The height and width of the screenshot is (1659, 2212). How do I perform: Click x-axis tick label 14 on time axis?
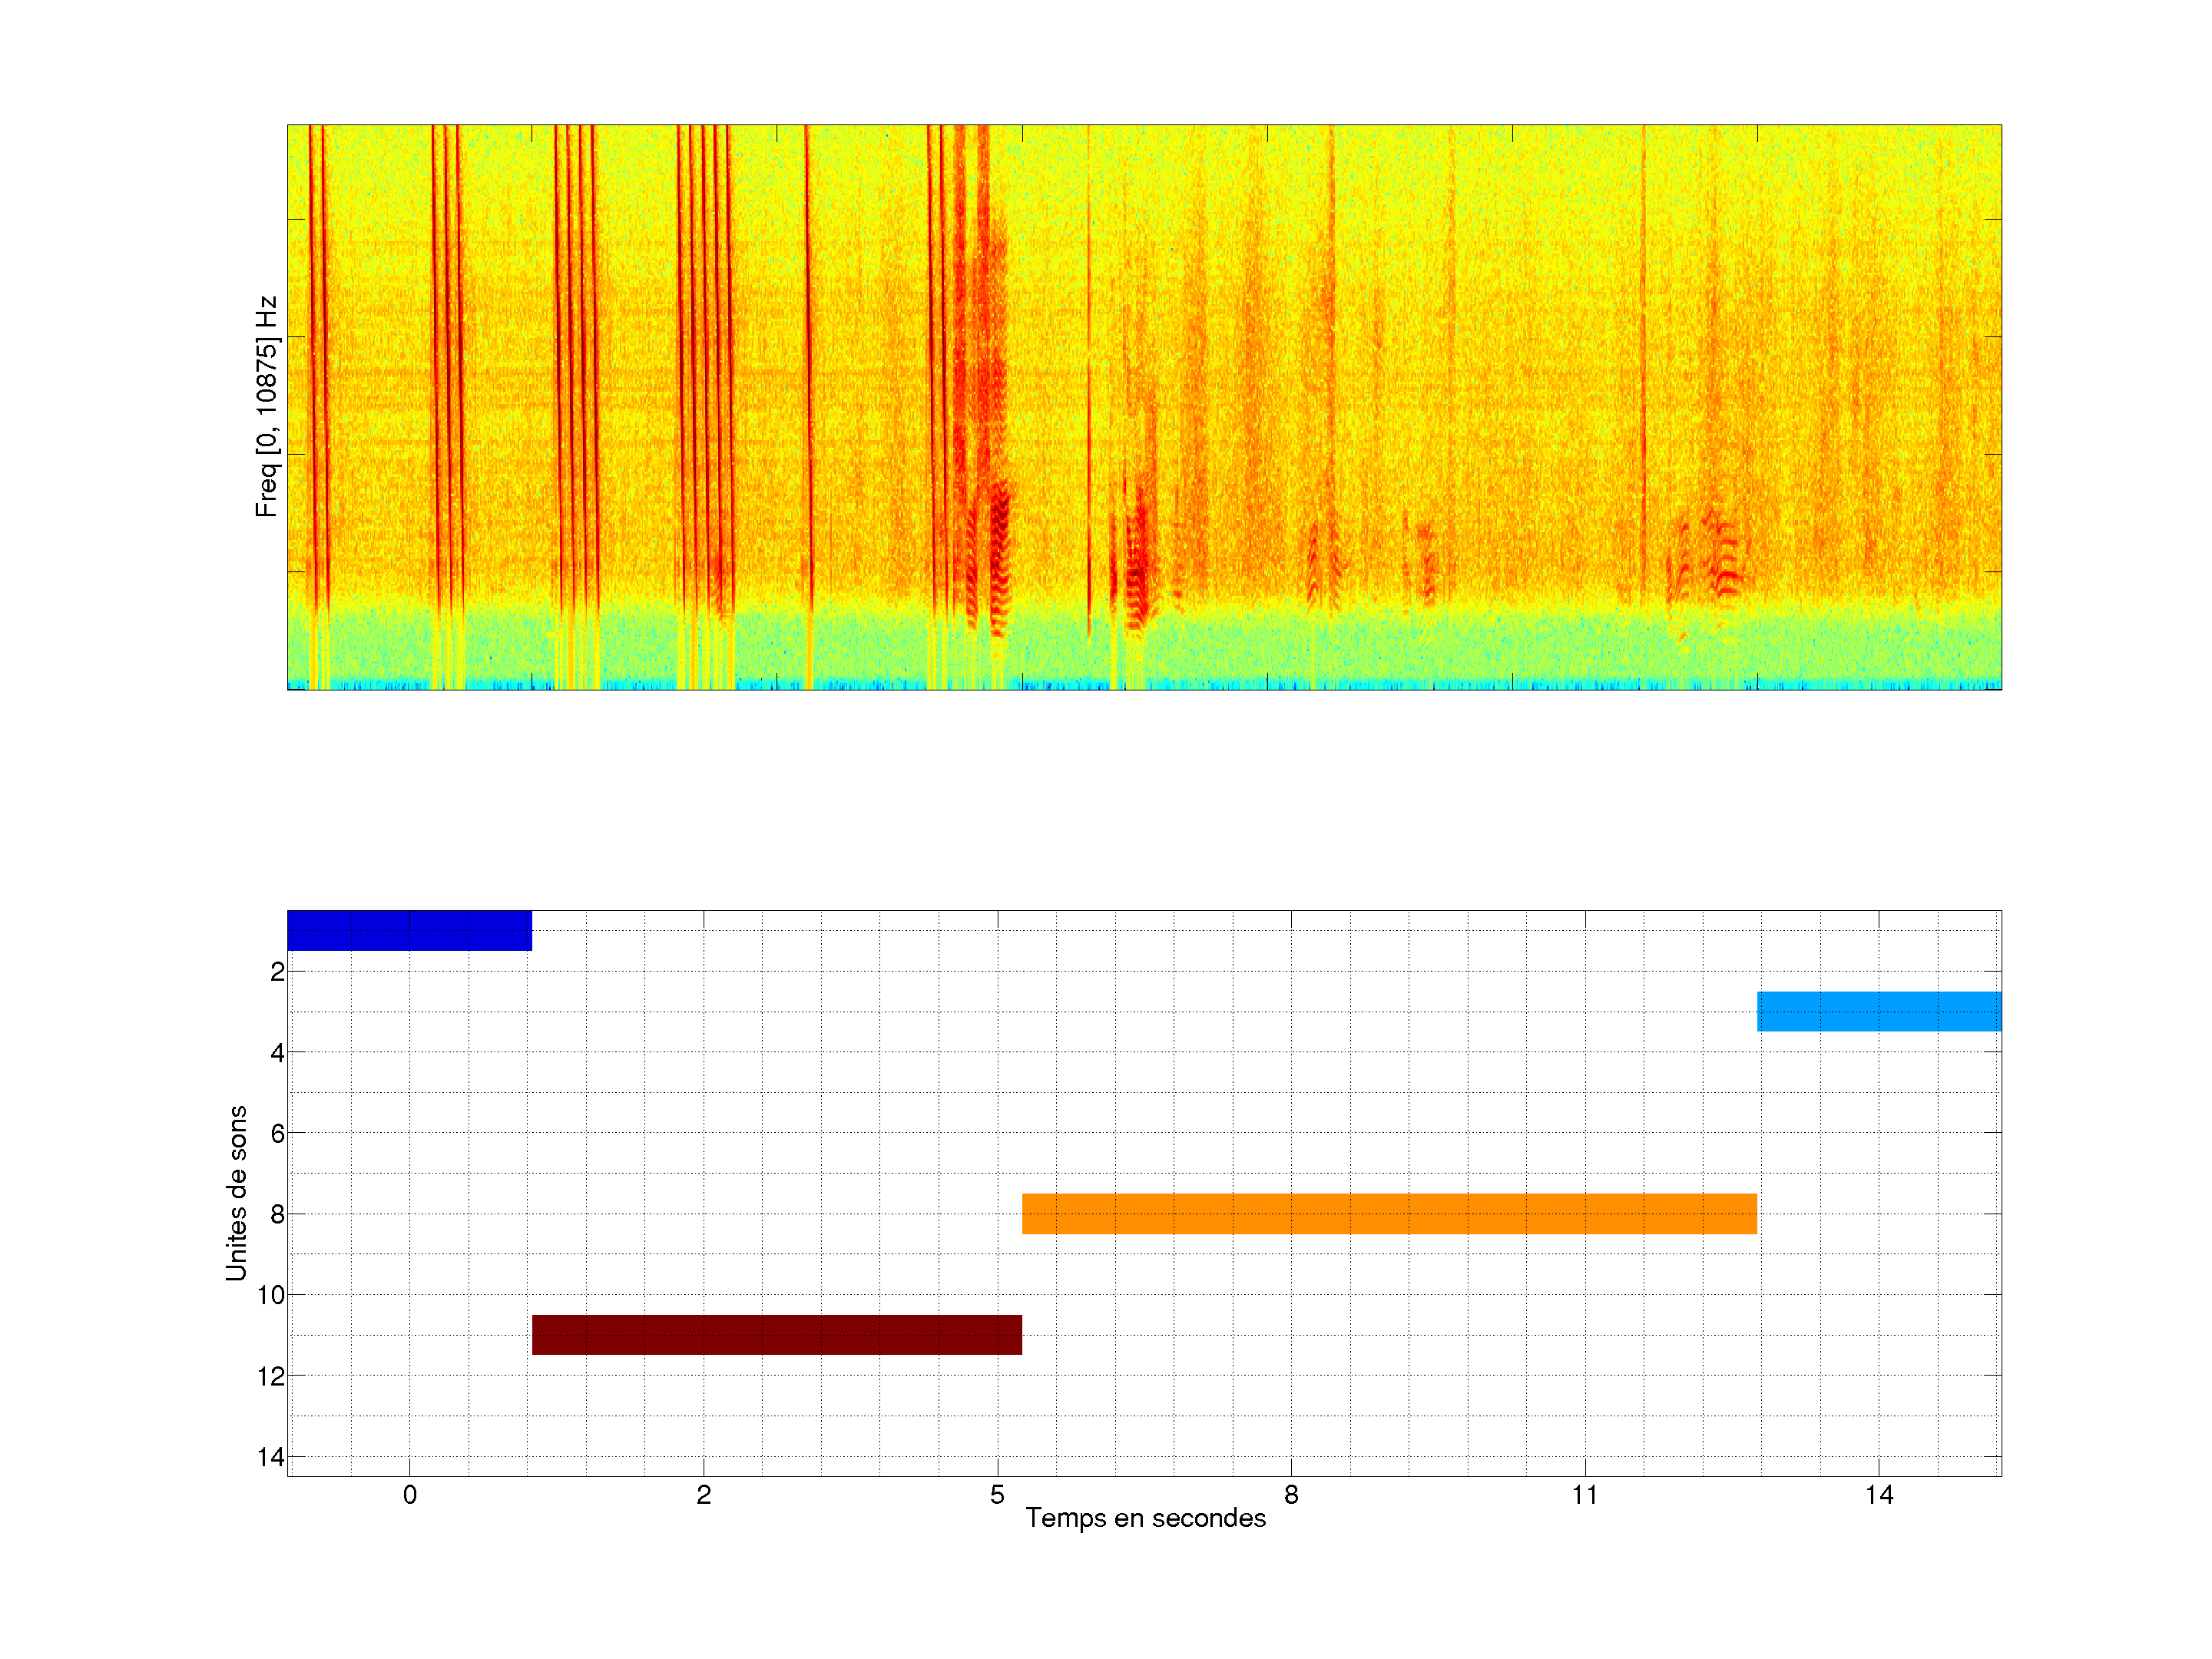(x=1878, y=1495)
